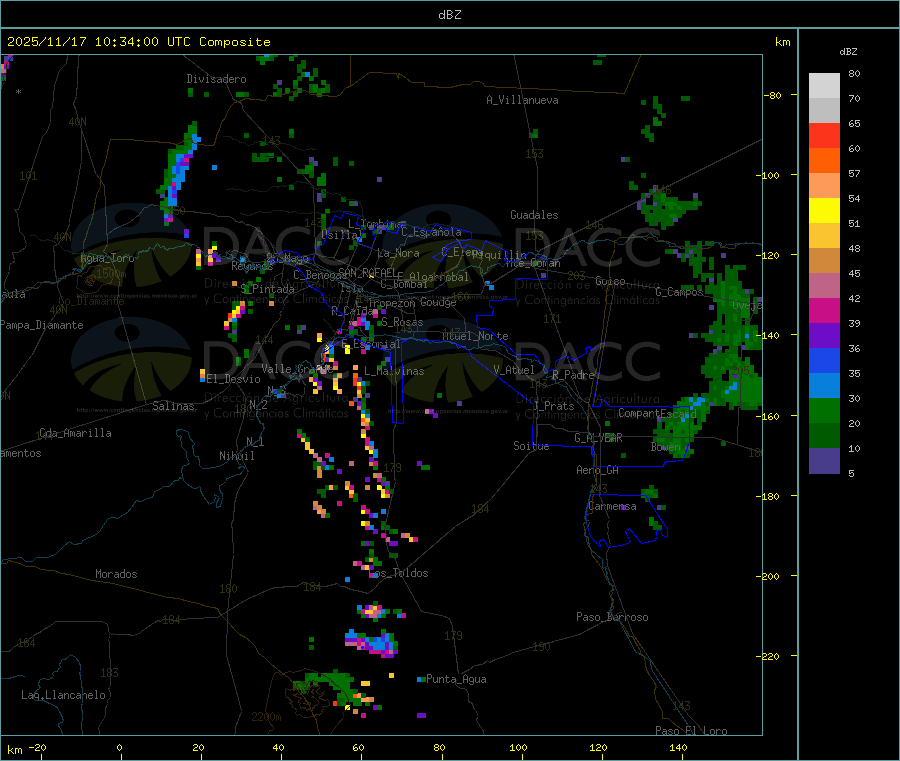Click the 'A_Villanueva' map label

coord(522,100)
